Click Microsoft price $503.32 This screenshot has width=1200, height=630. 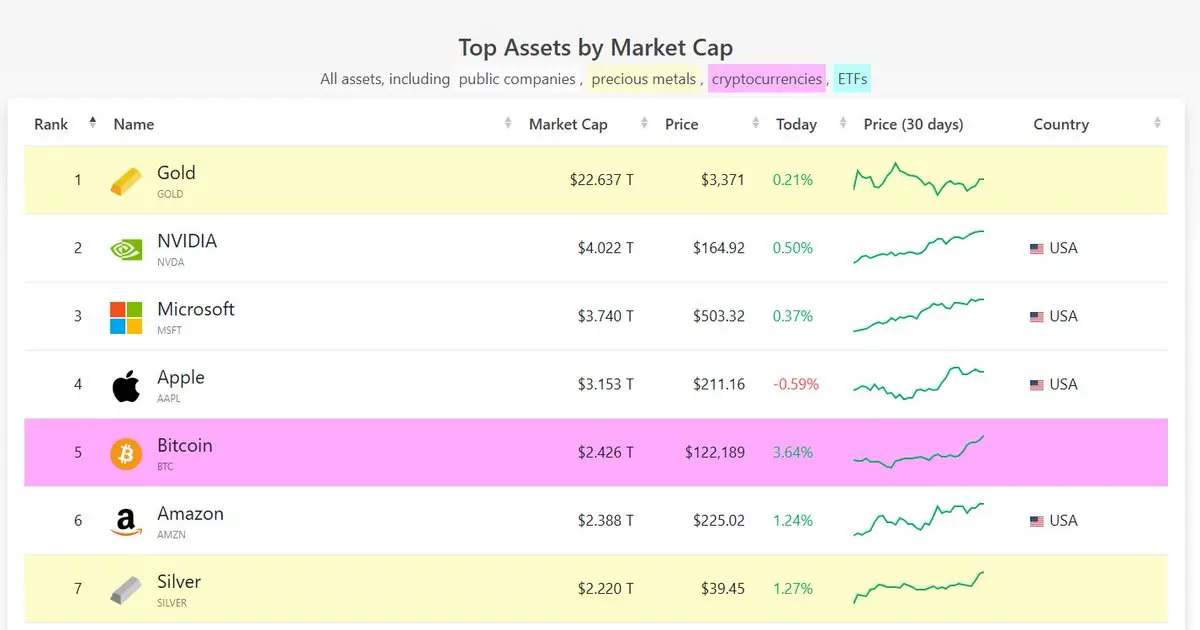coord(719,316)
